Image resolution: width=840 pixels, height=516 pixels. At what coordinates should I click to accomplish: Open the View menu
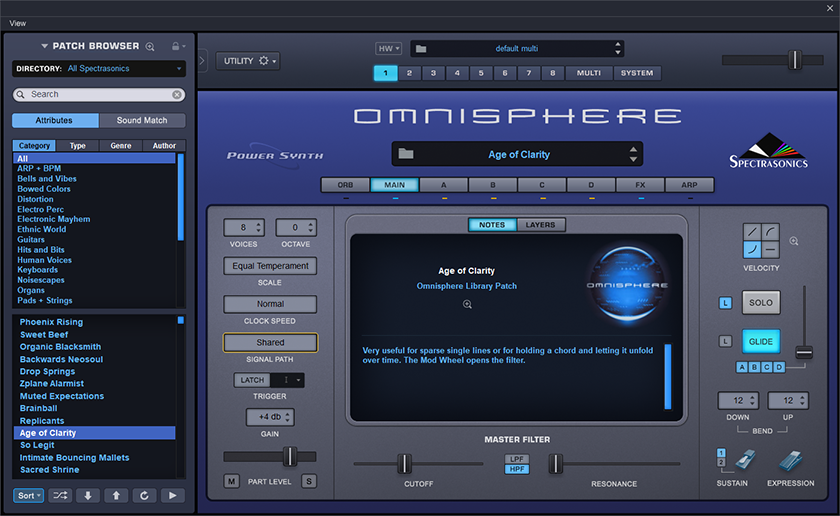tap(17, 23)
